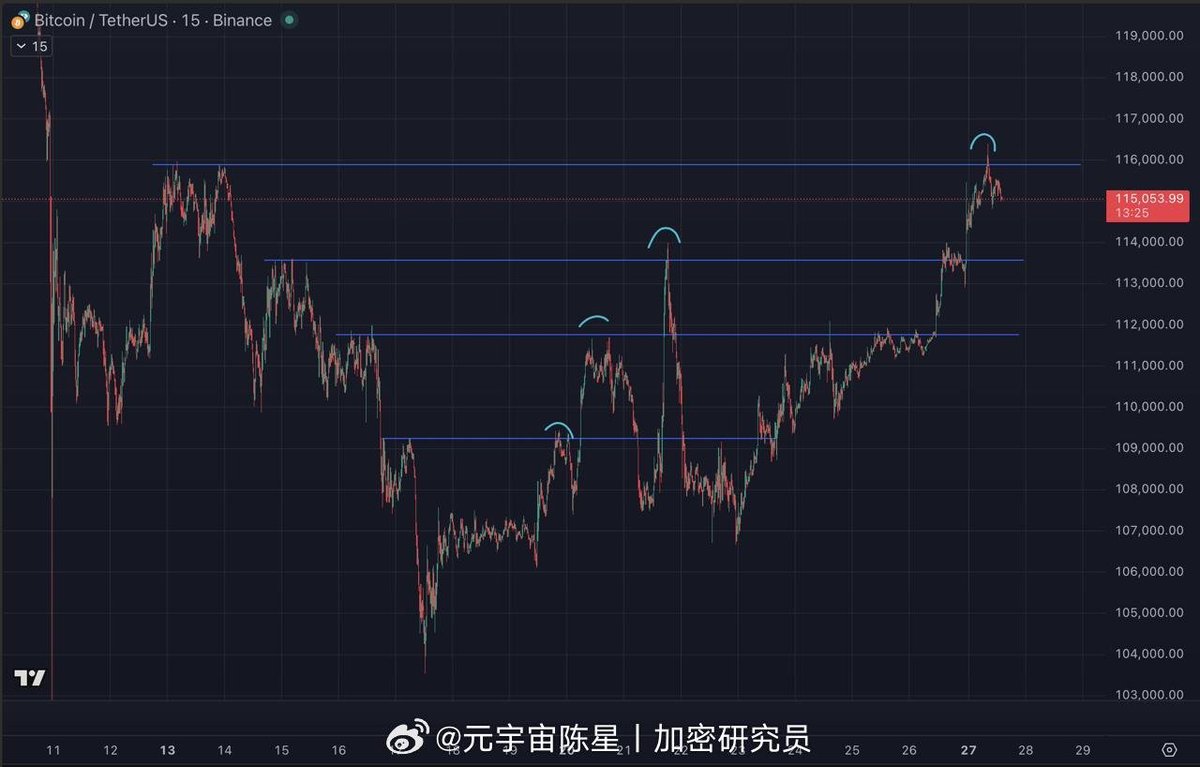Image resolution: width=1200 pixels, height=767 pixels.
Task: Select the arc drawing above the 27th peak
Action: tap(983, 141)
